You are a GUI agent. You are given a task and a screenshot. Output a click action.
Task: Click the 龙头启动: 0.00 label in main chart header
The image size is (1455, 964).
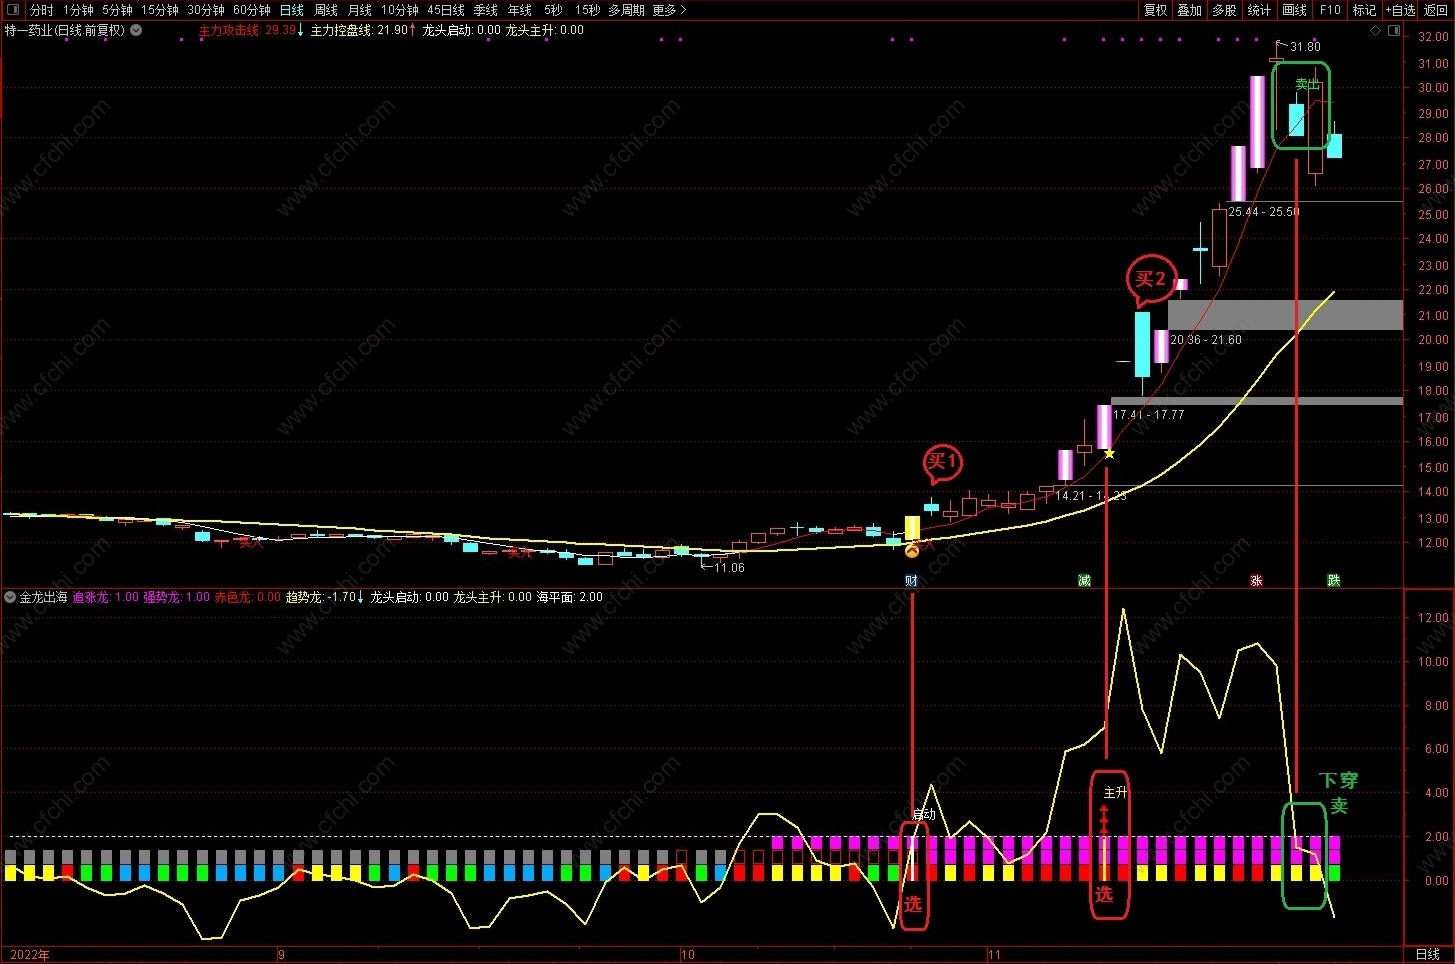pos(461,30)
